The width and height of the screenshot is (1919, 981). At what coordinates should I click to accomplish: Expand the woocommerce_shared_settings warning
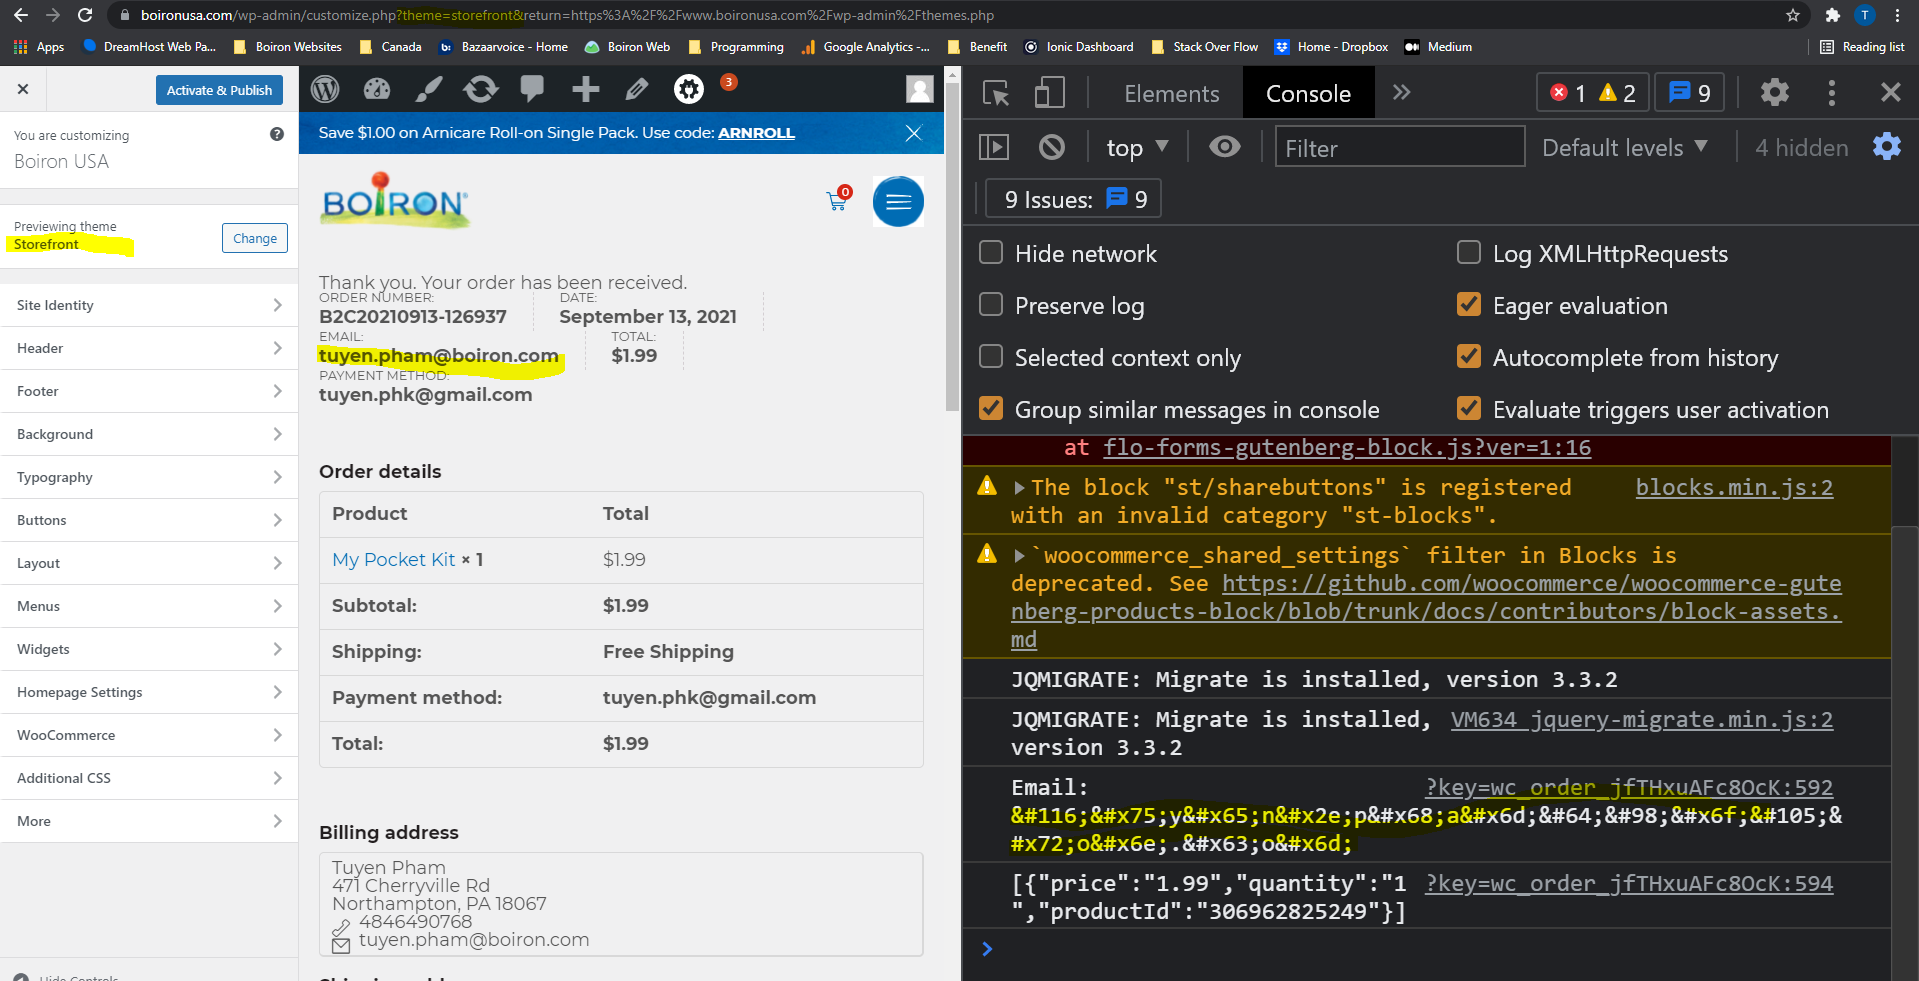coord(1019,556)
